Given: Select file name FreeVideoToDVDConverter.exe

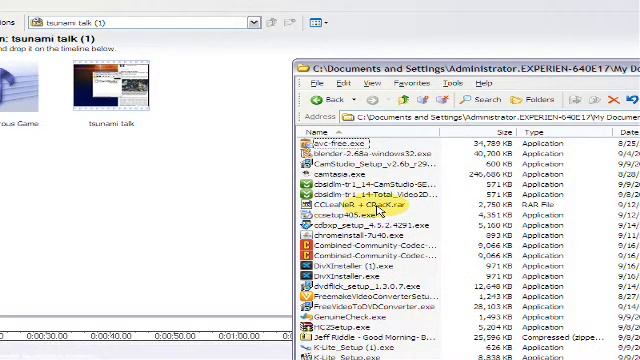Looking at the screenshot, I should click(374, 307).
